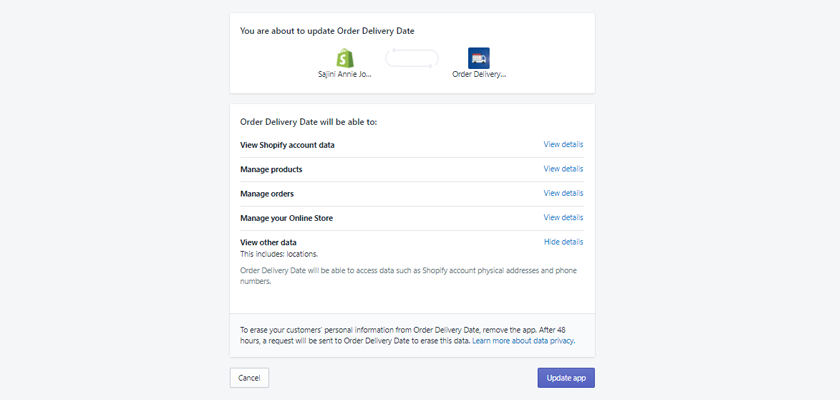Click the Manage products permission title
The image size is (840, 400).
point(271,169)
